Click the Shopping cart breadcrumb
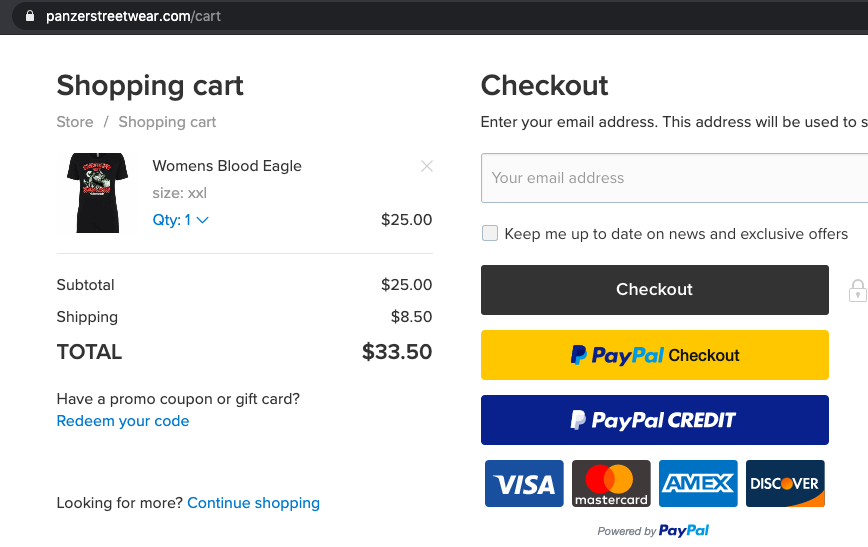This screenshot has width=868, height=547. point(167,122)
